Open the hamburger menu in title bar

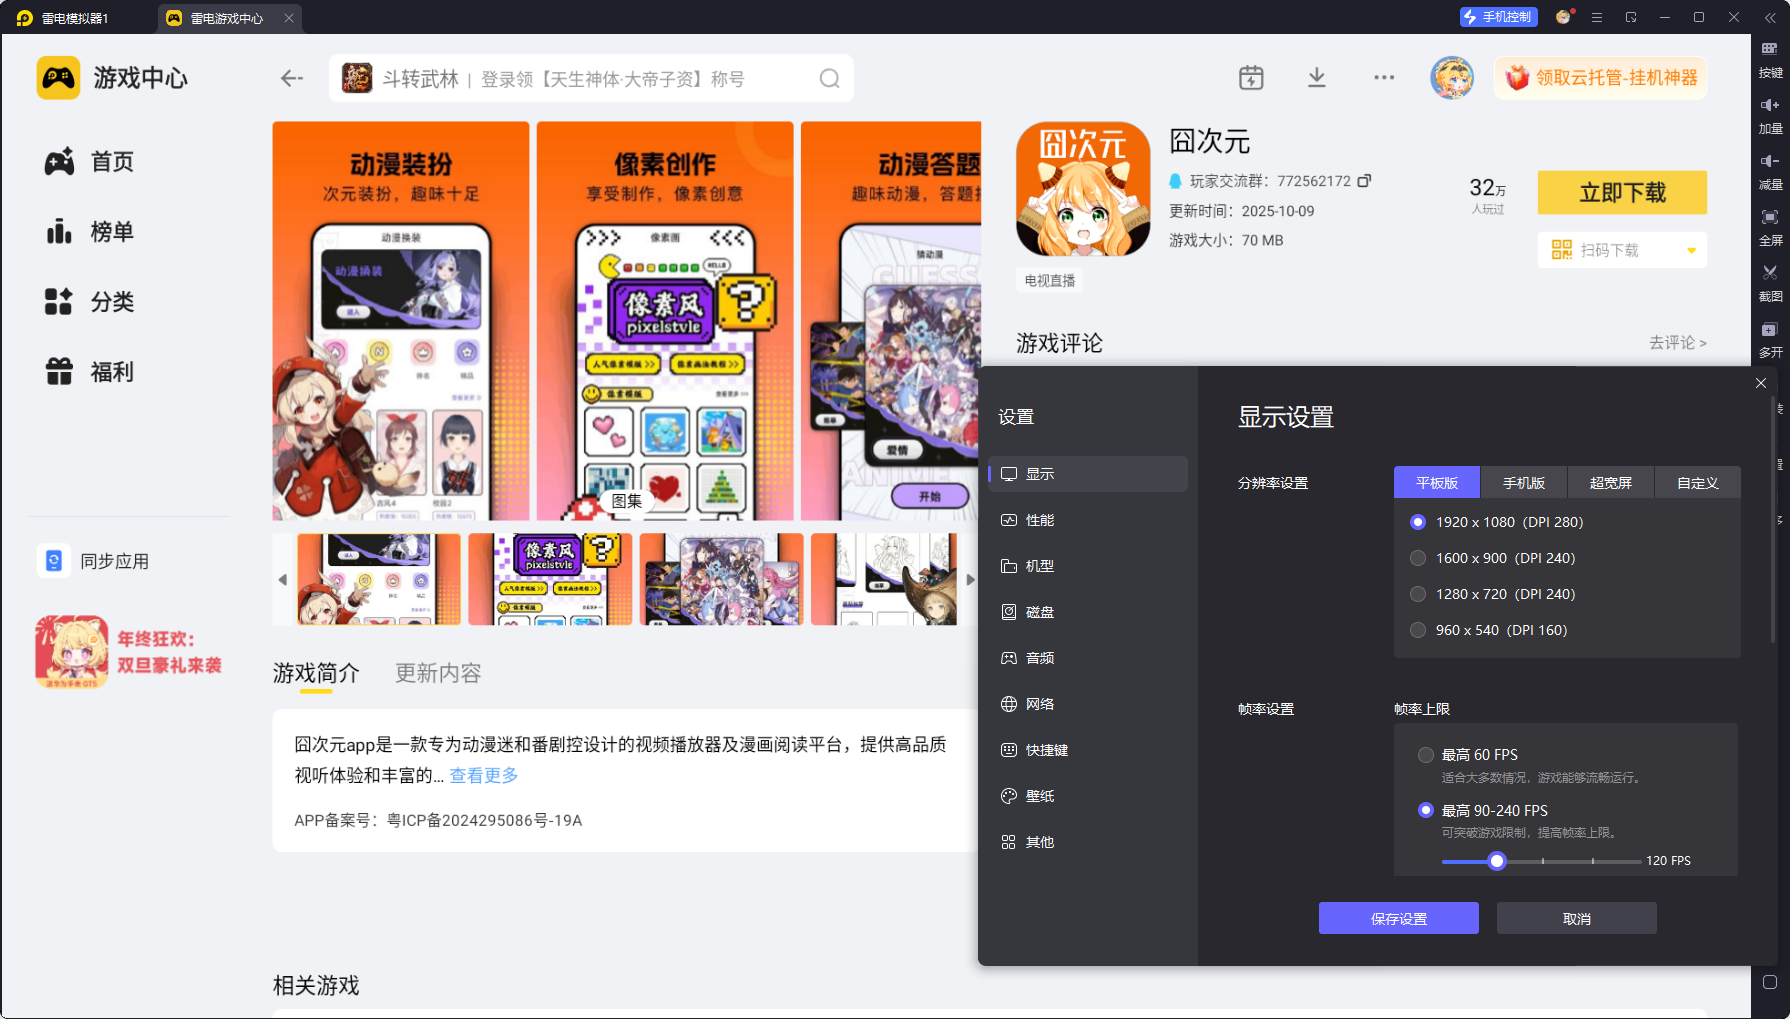(x=1597, y=18)
